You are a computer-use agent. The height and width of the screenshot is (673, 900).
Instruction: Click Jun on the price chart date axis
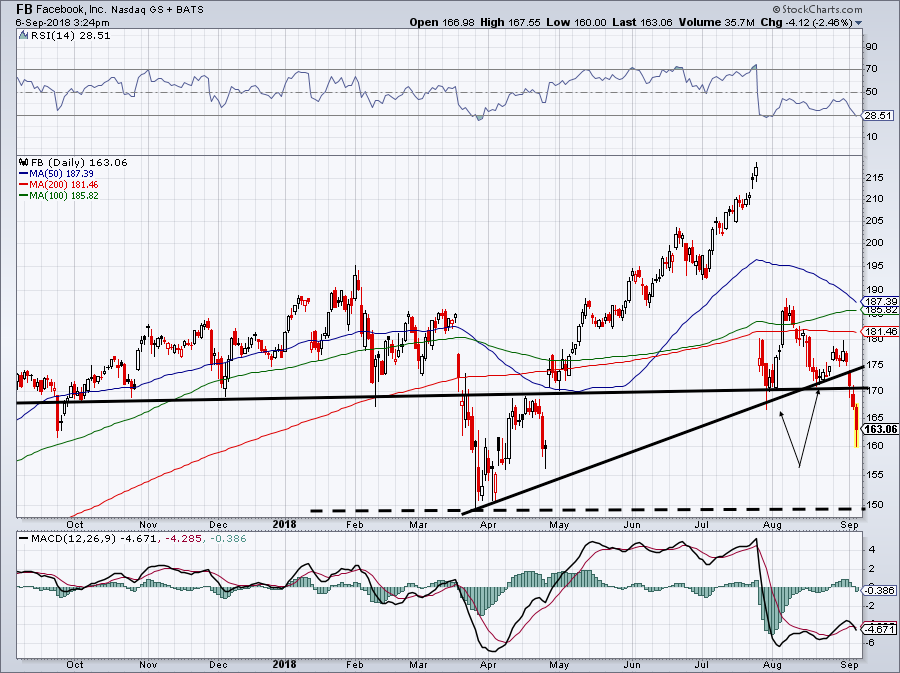(632, 524)
